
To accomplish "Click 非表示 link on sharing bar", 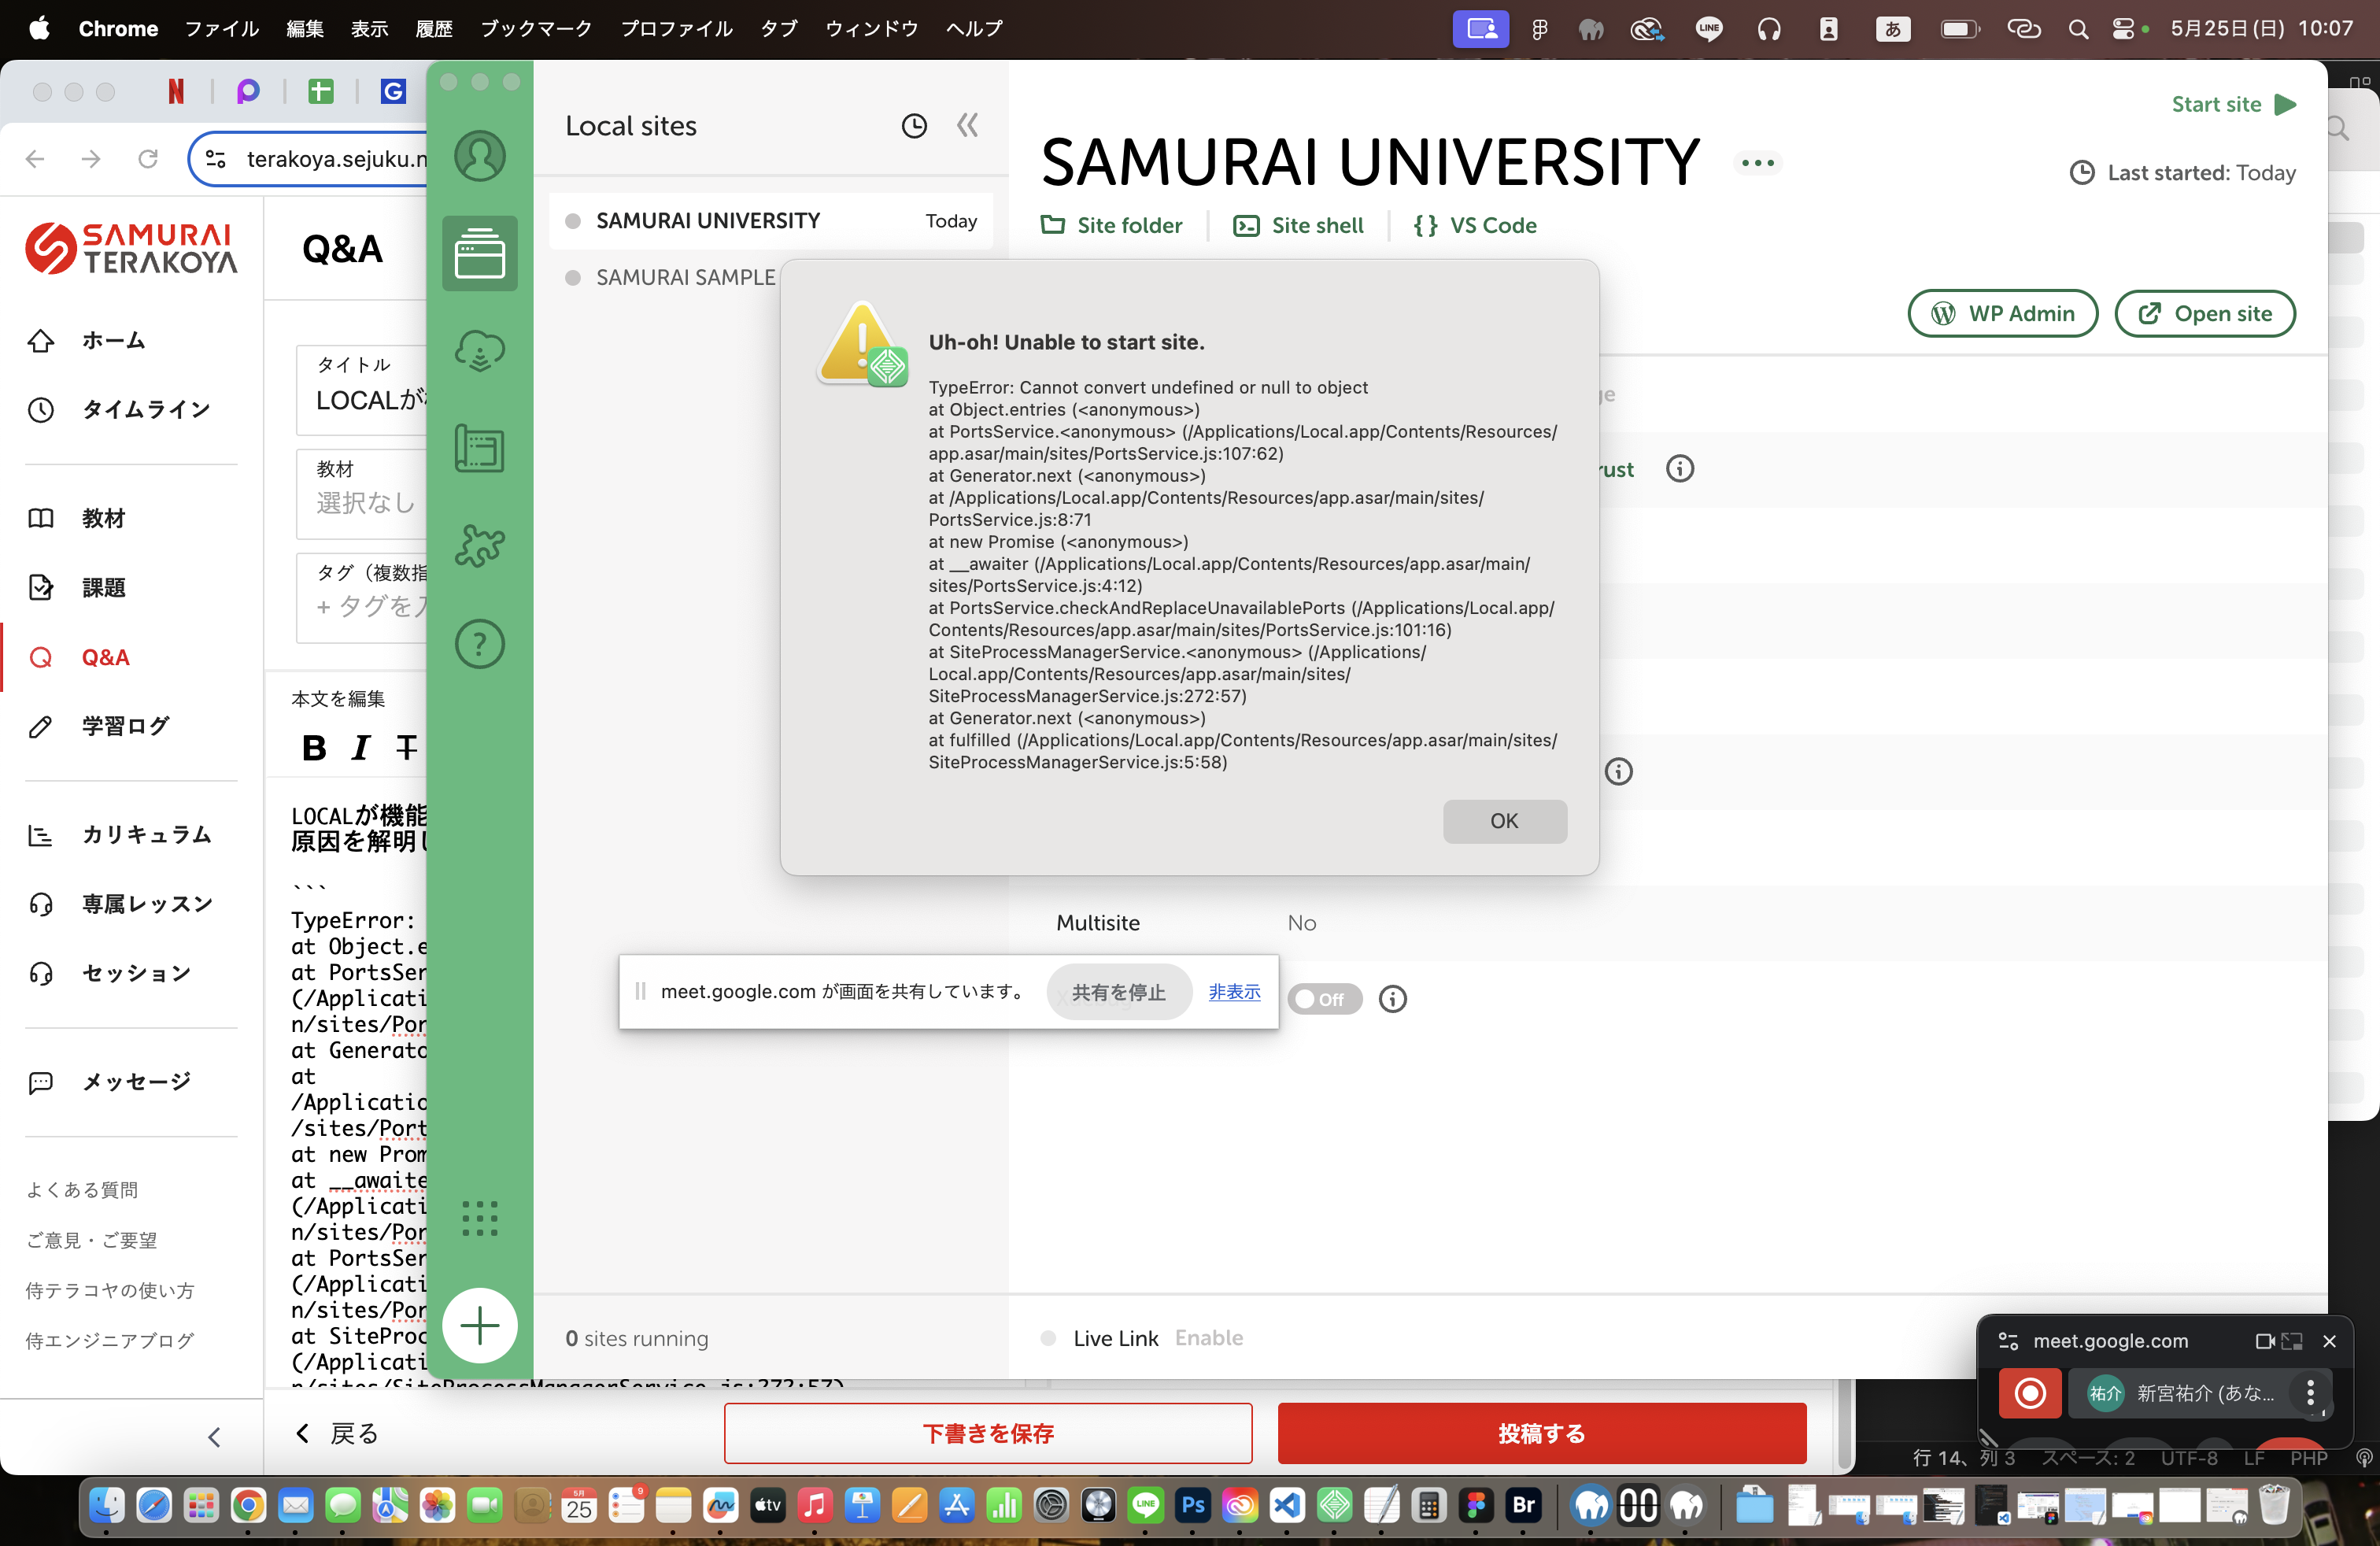I will 1234,991.
